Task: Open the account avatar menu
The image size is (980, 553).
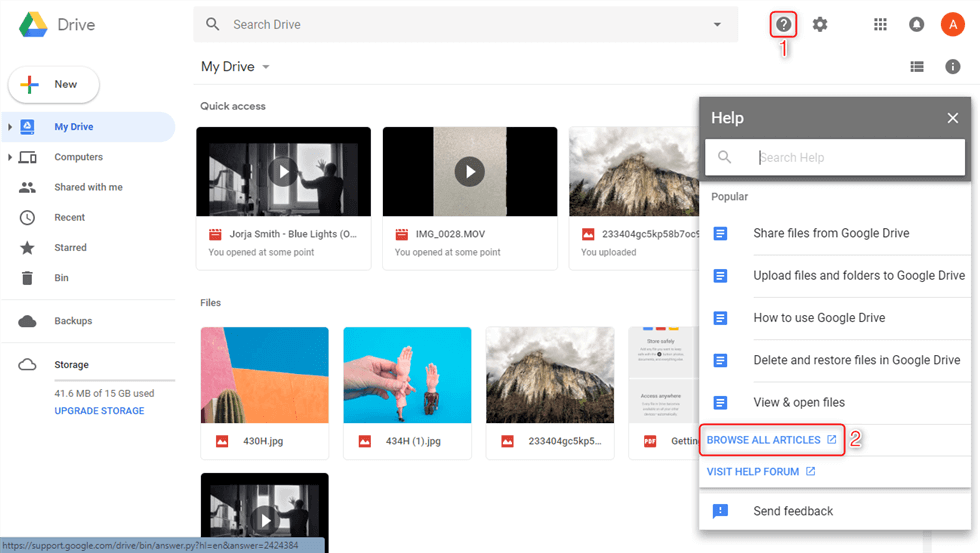Action: [952, 24]
